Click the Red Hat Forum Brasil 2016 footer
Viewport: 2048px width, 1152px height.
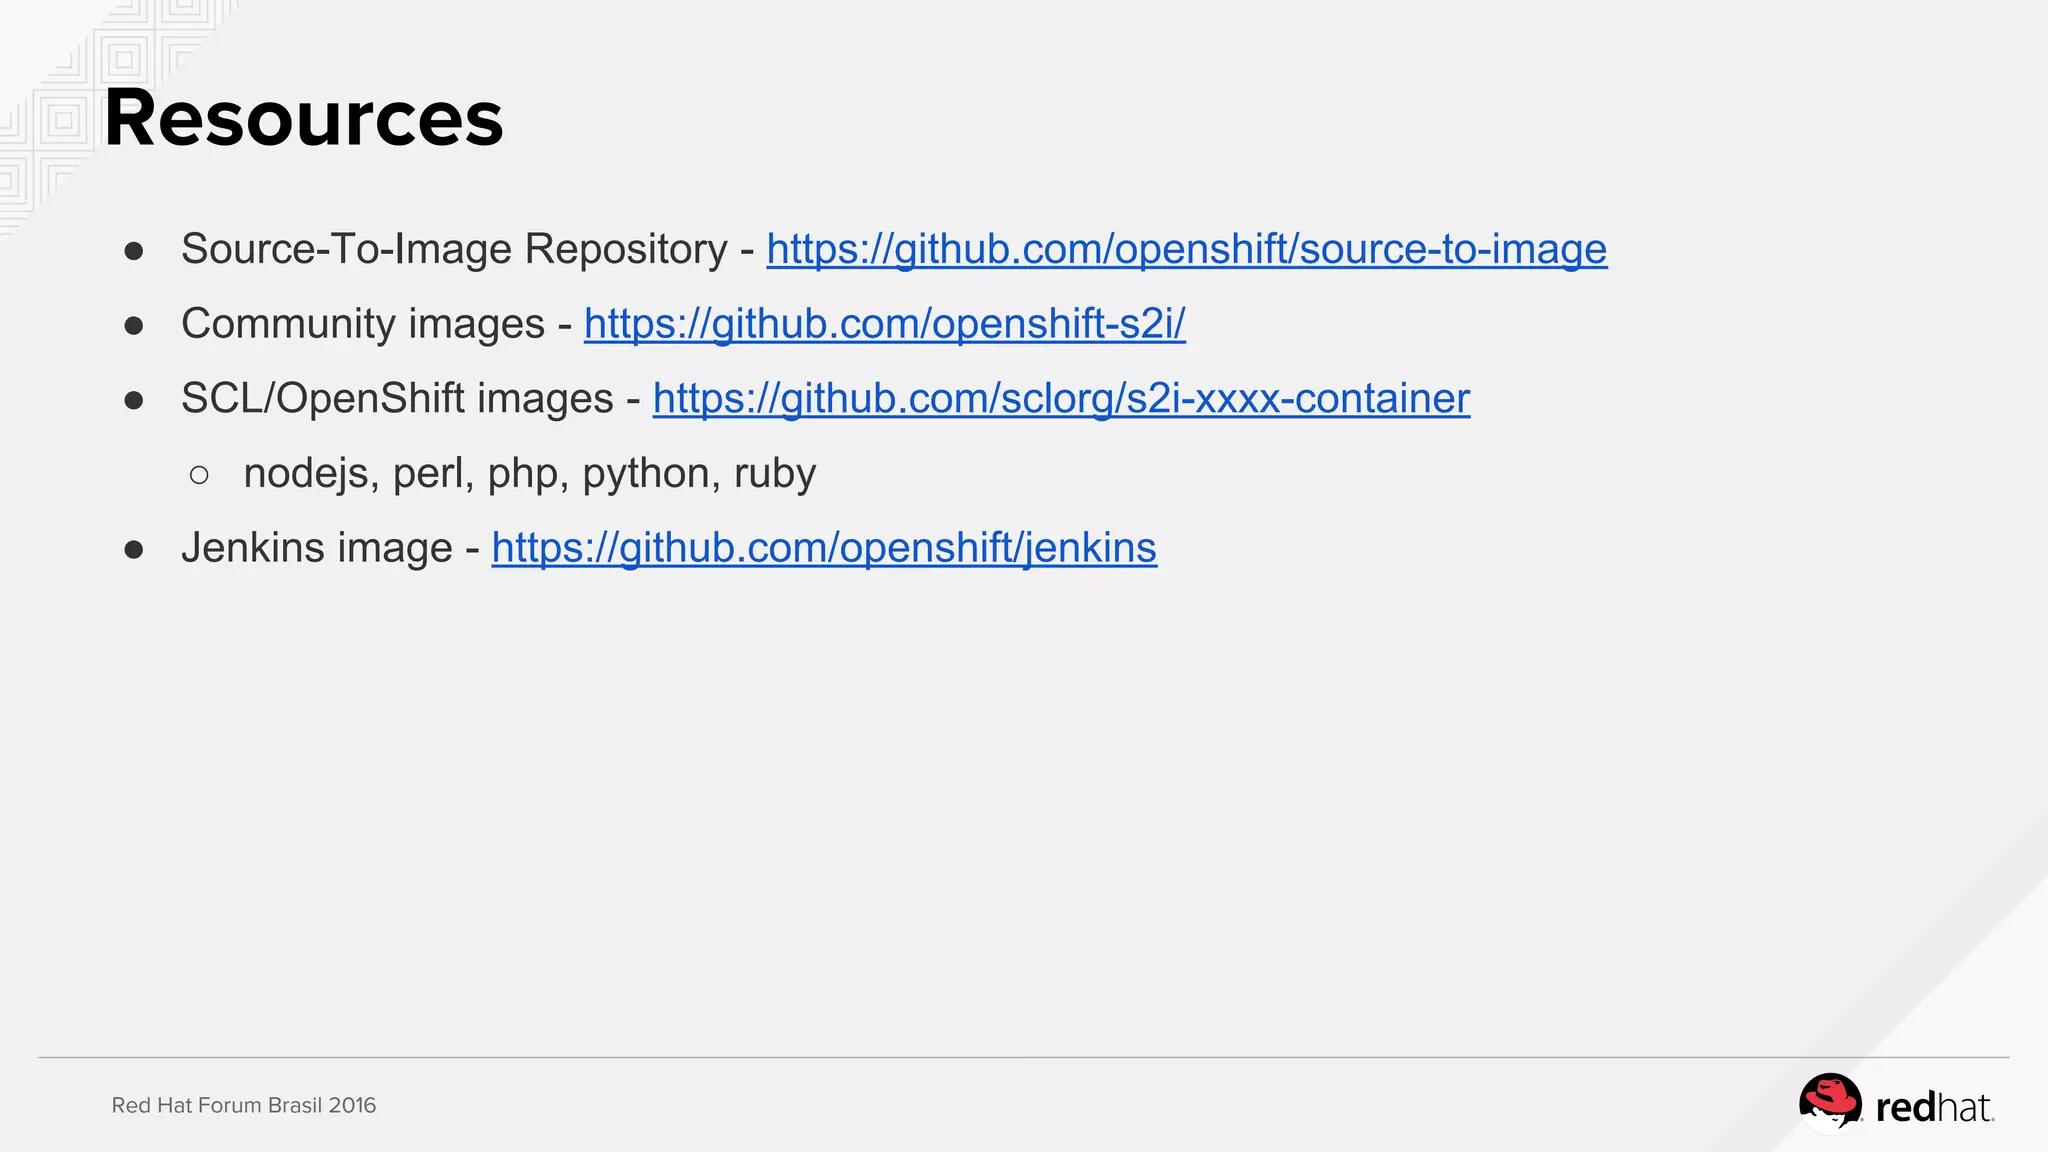pos(244,1105)
